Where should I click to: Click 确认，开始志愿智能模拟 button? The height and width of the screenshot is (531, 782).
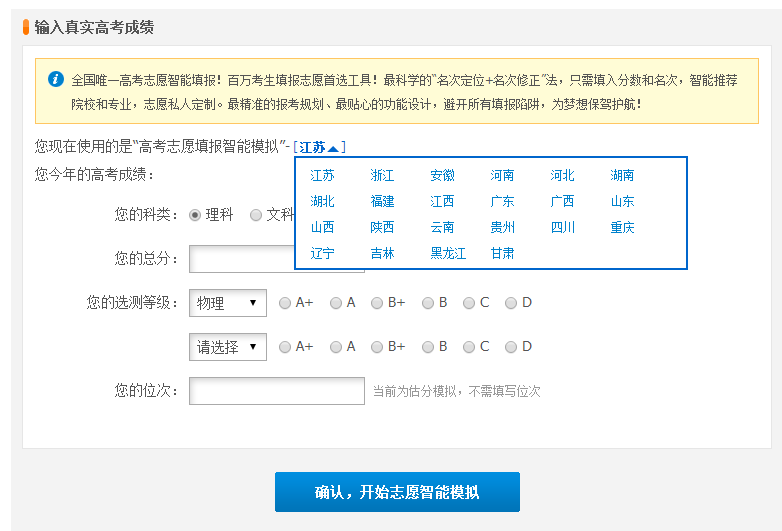pyautogui.click(x=397, y=492)
